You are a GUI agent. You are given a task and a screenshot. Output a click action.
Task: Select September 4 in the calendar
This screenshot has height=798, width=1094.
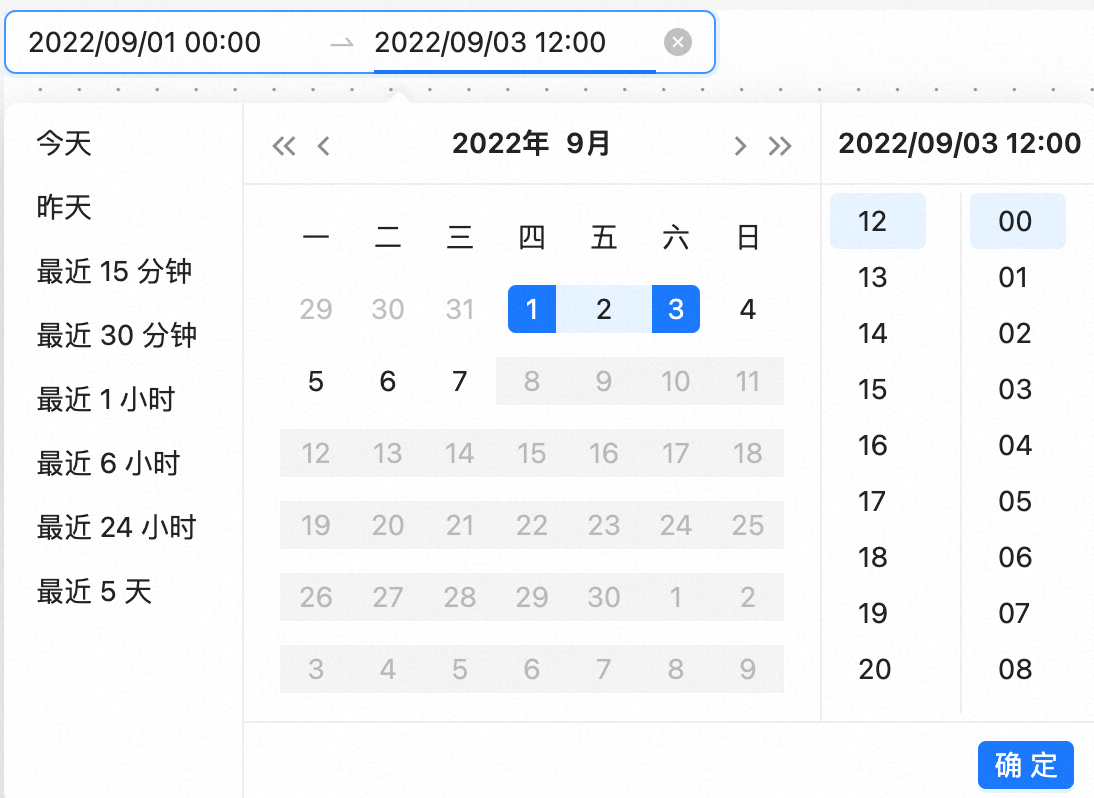(x=748, y=309)
